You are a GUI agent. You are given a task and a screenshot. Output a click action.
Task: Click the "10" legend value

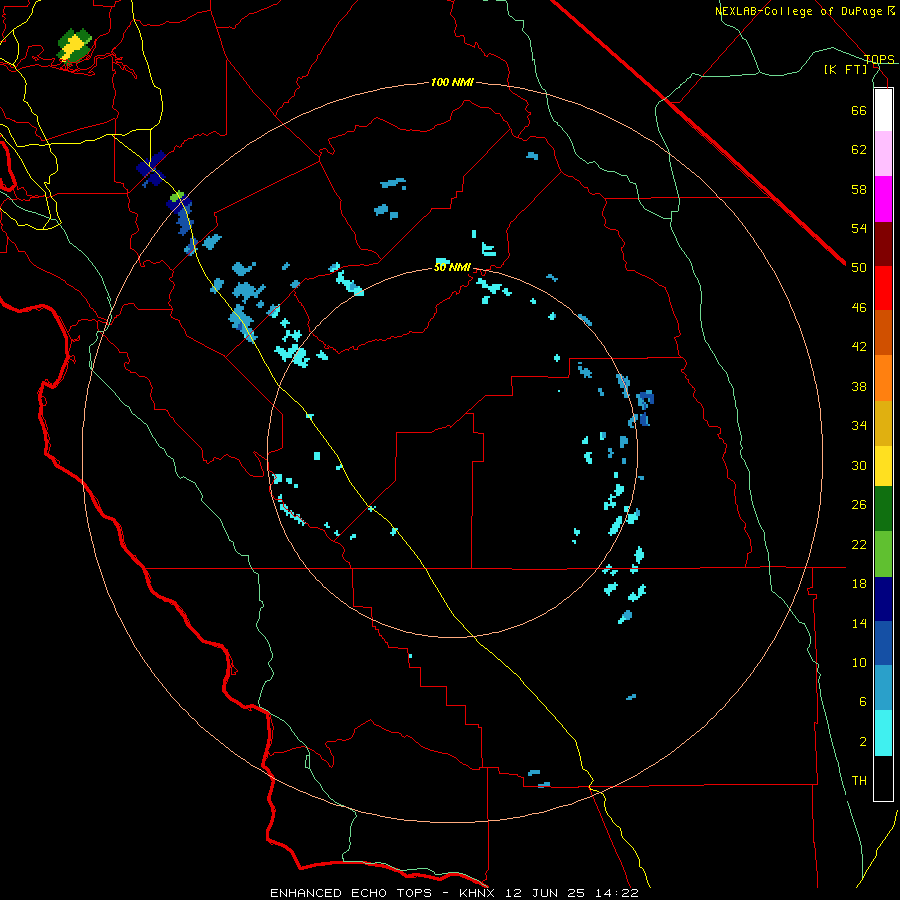(x=859, y=662)
